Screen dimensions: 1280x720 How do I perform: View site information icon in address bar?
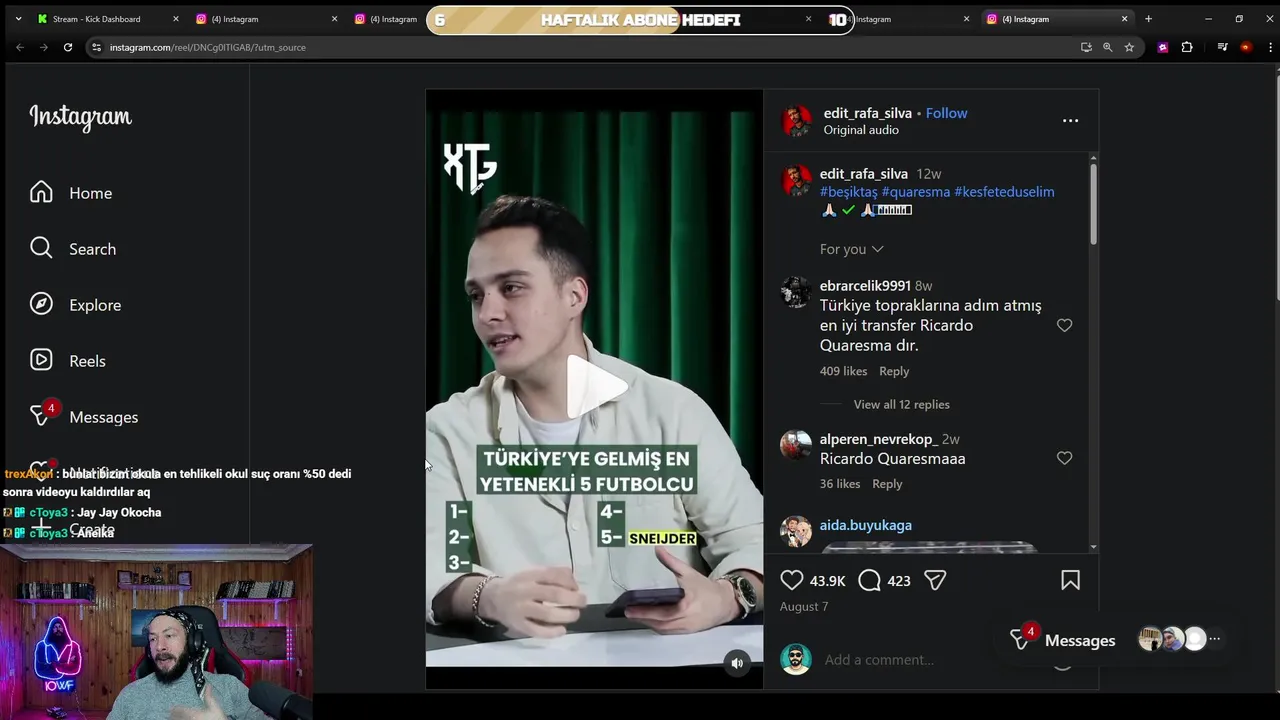[96, 47]
